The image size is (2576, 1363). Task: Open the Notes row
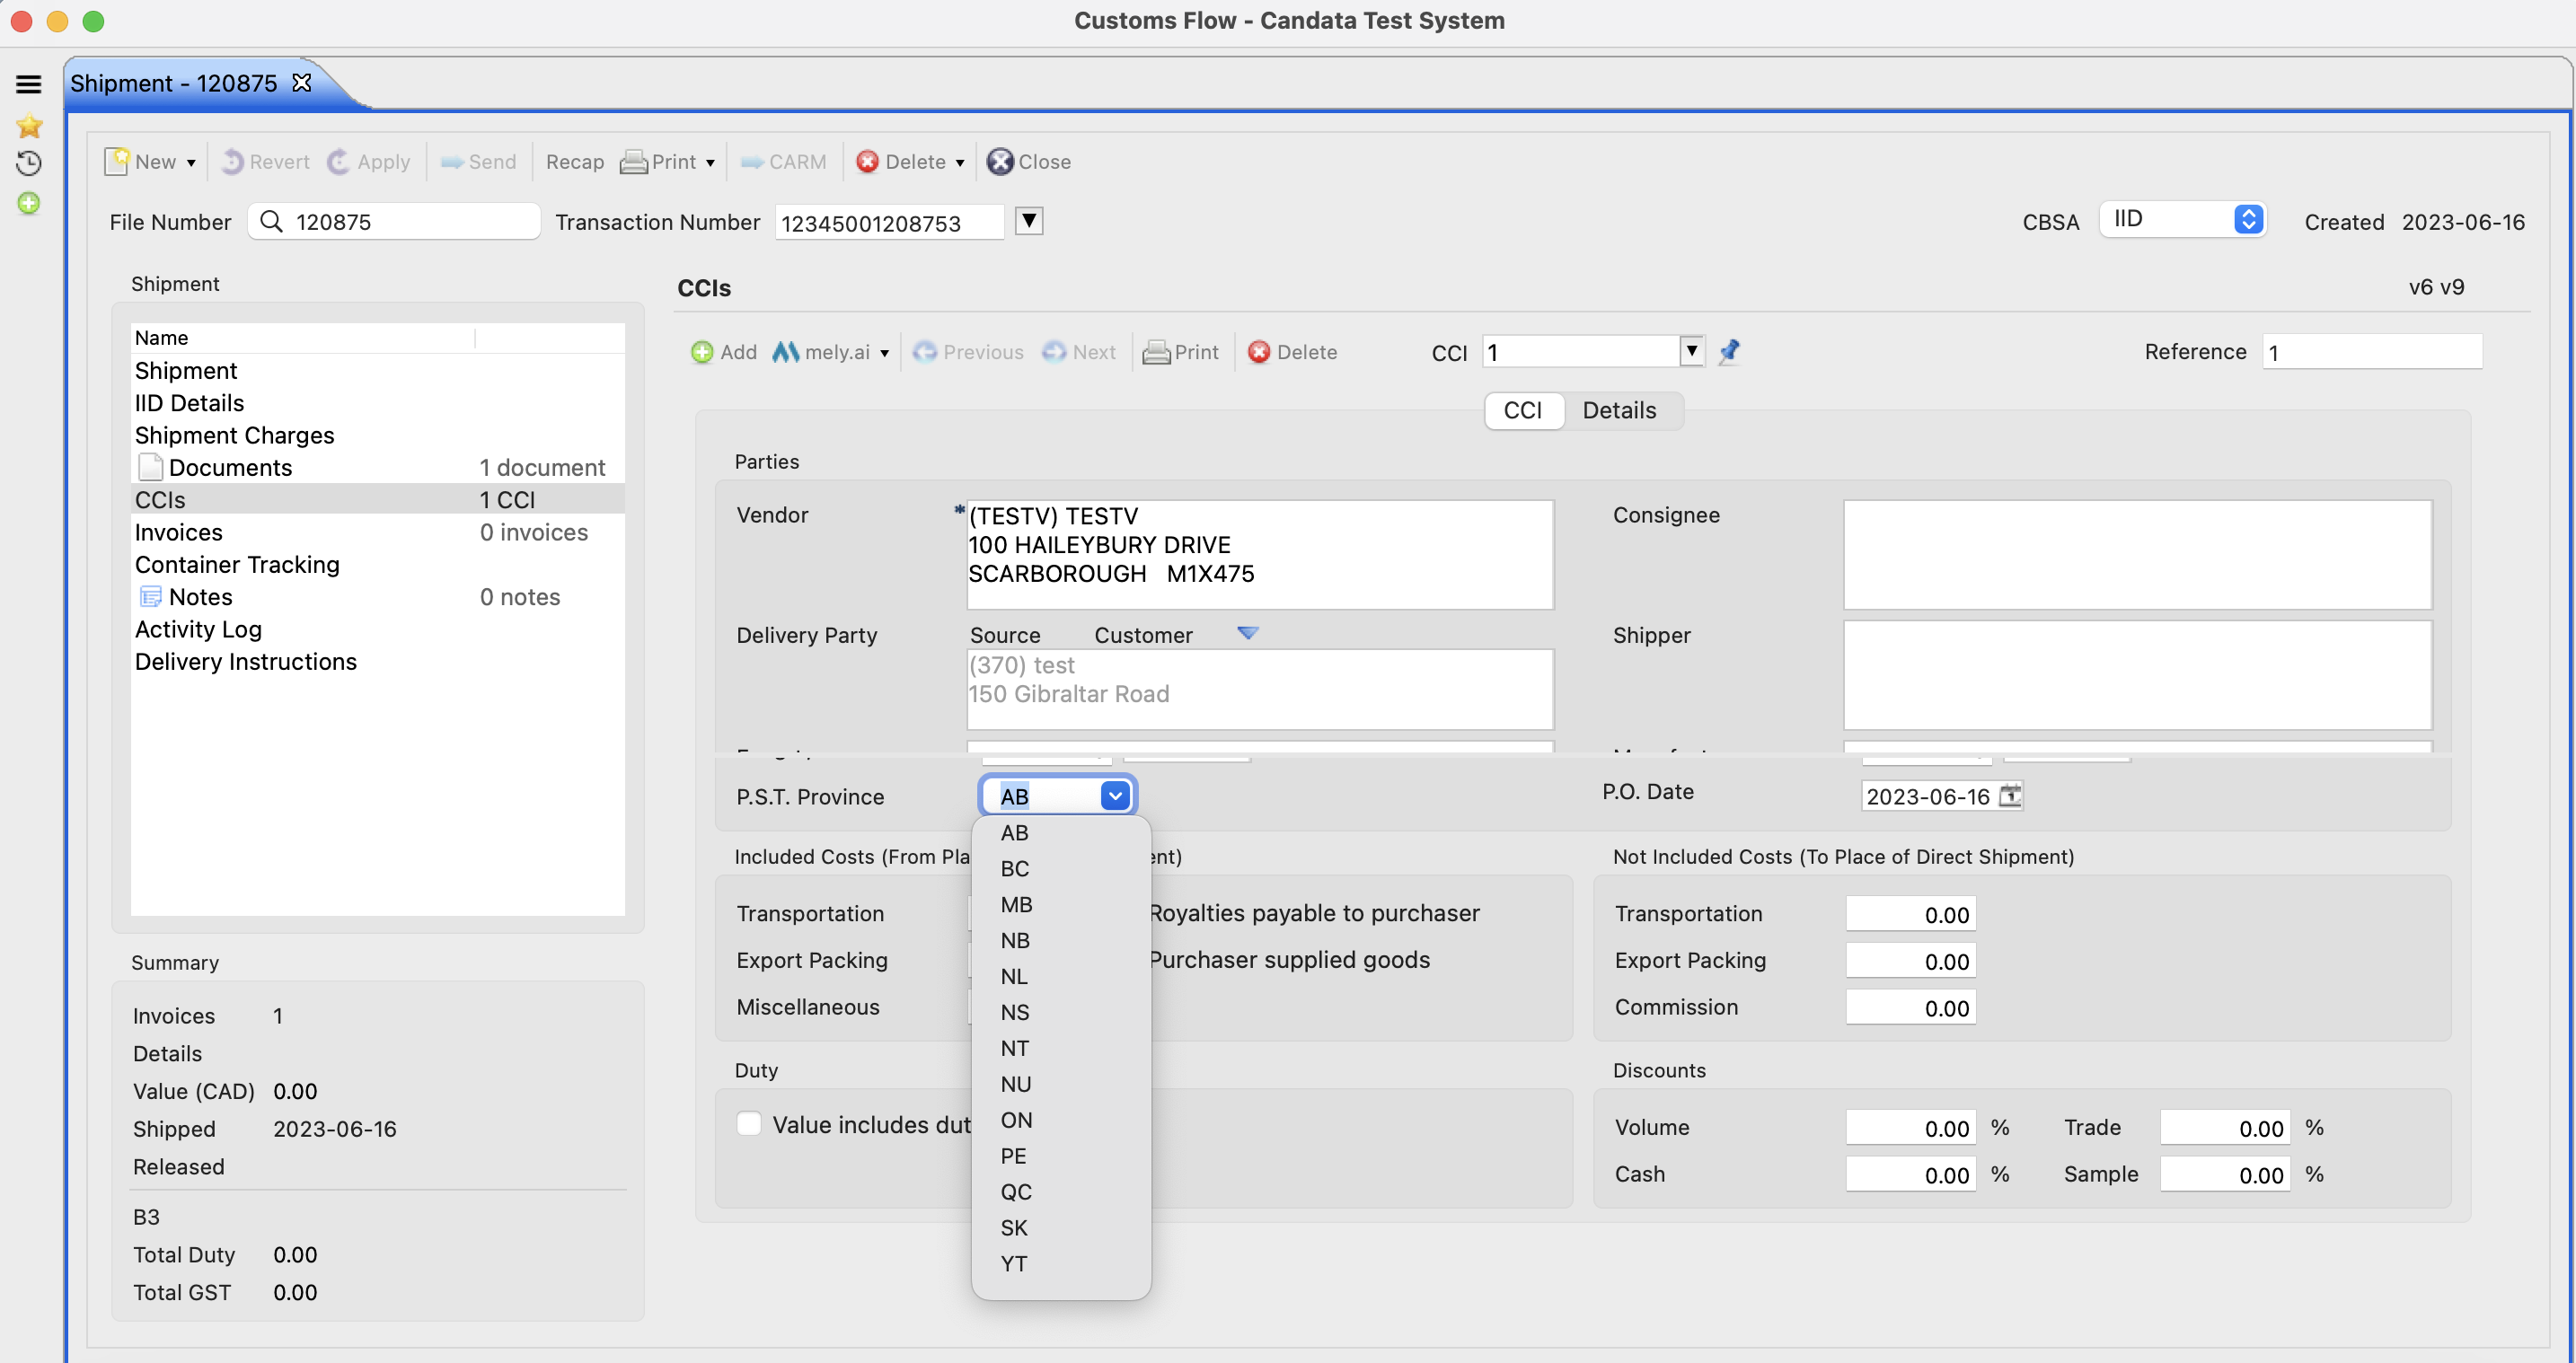[378, 596]
